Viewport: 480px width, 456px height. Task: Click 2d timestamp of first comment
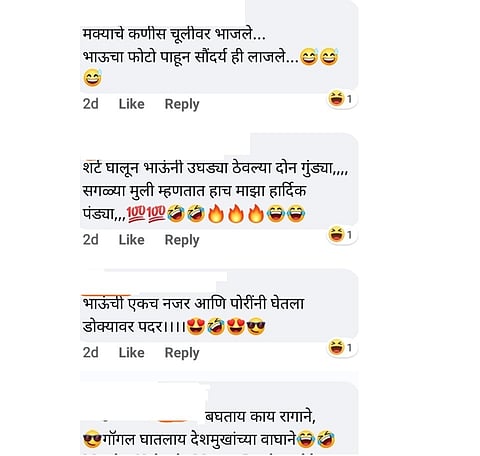[x=91, y=104]
